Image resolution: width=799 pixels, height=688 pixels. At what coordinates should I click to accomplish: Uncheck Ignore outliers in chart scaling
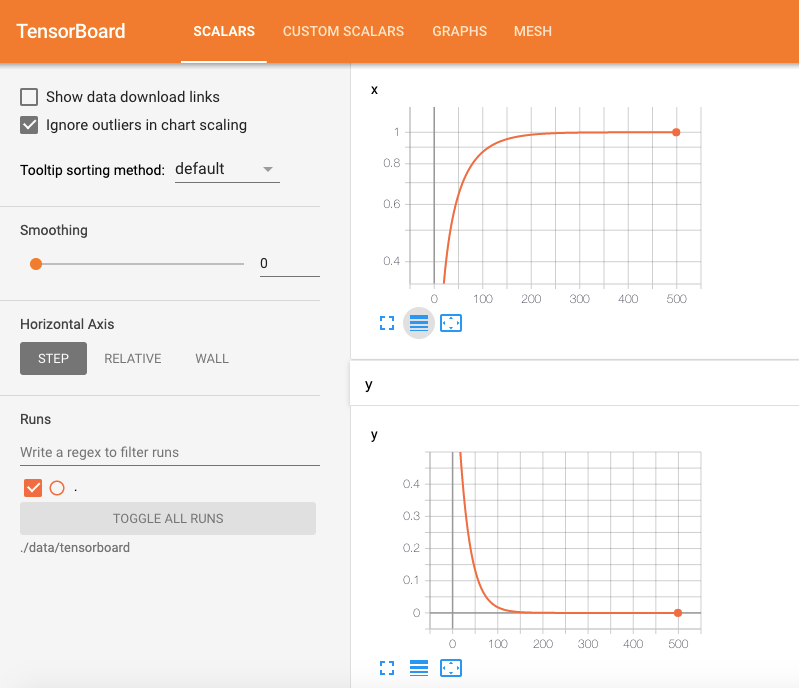[x=29, y=125]
